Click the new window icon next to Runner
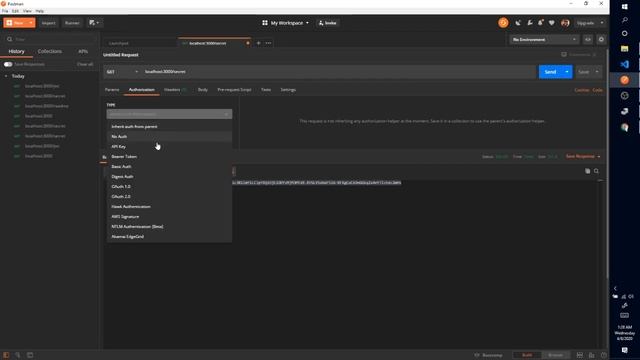The height and width of the screenshot is (360, 640). pos(94,23)
